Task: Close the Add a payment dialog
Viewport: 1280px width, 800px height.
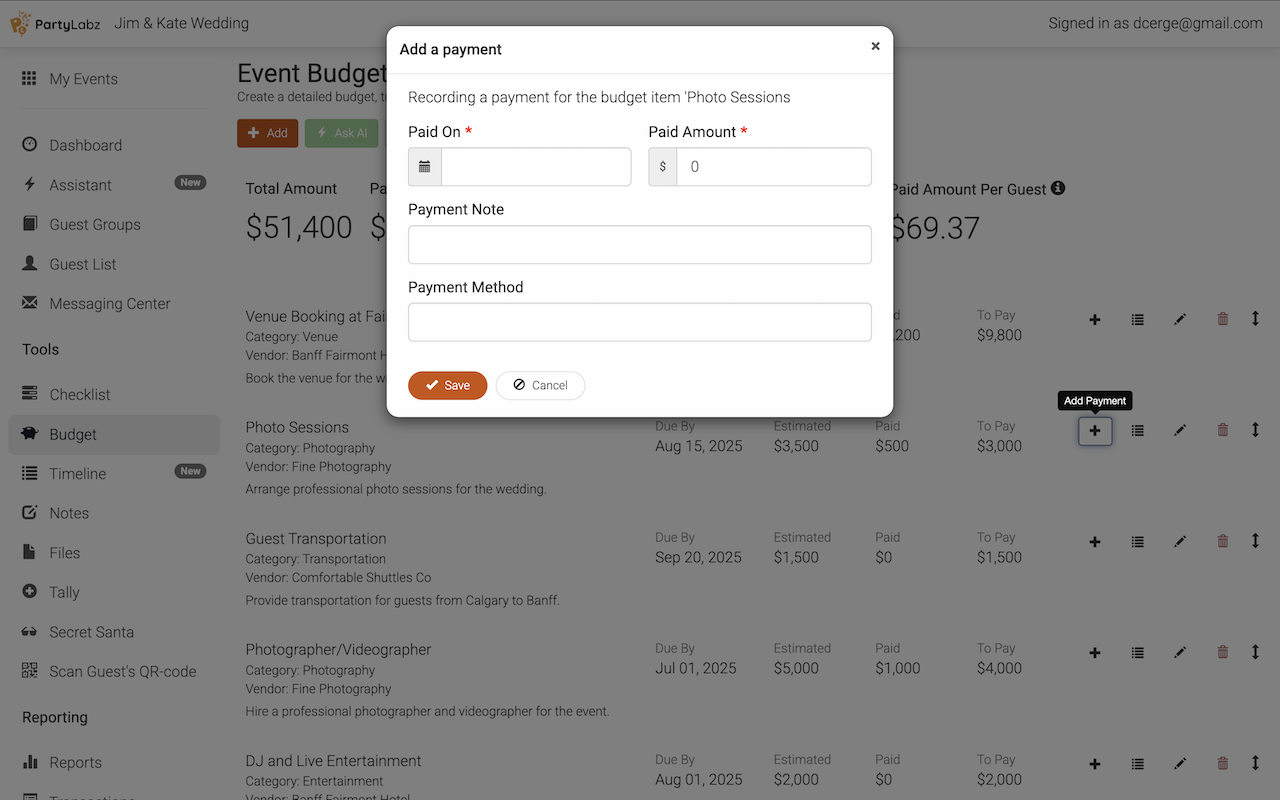Action: (875, 46)
